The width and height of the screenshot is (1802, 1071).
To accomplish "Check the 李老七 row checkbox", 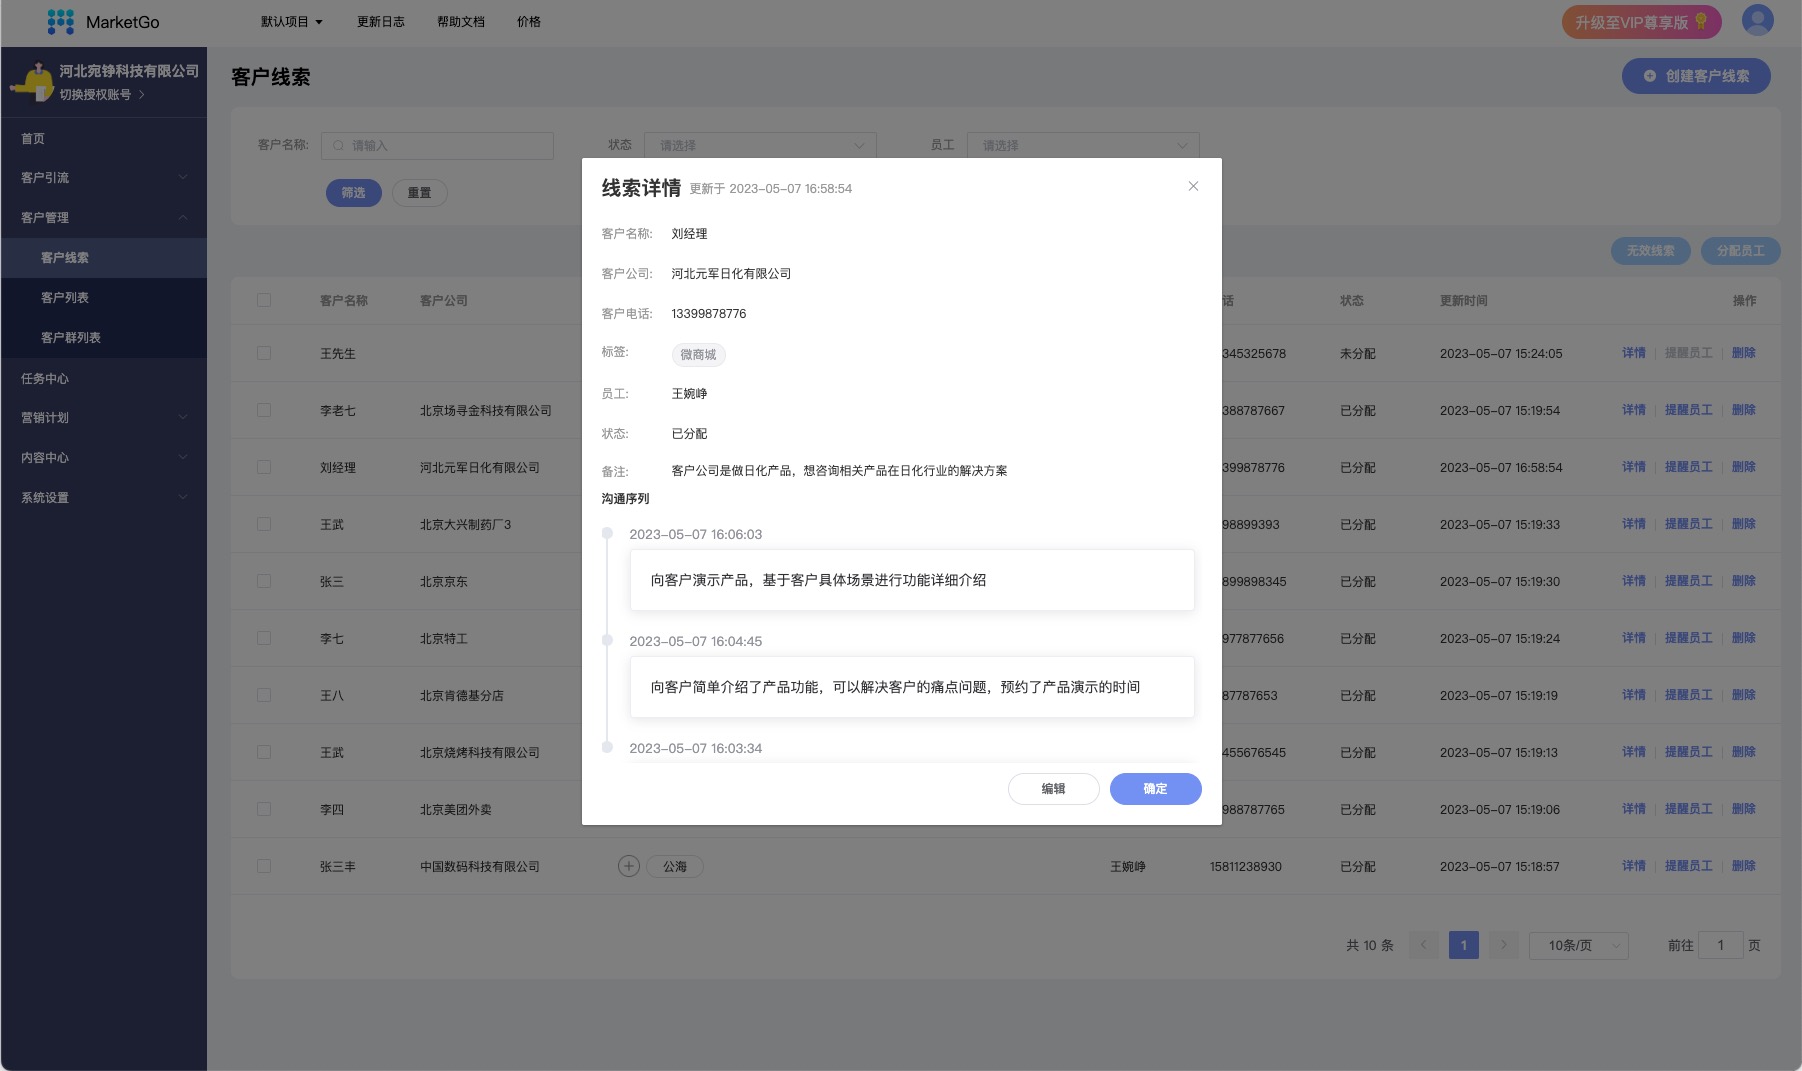I will (x=264, y=410).
